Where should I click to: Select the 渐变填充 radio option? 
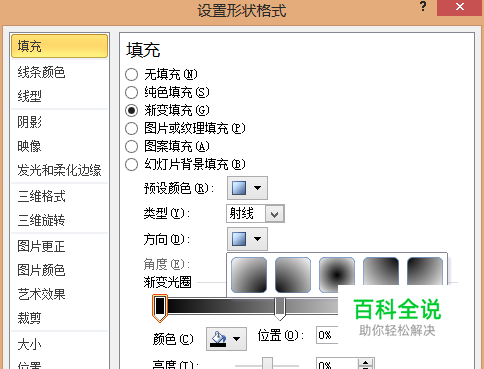[x=131, y=110]
